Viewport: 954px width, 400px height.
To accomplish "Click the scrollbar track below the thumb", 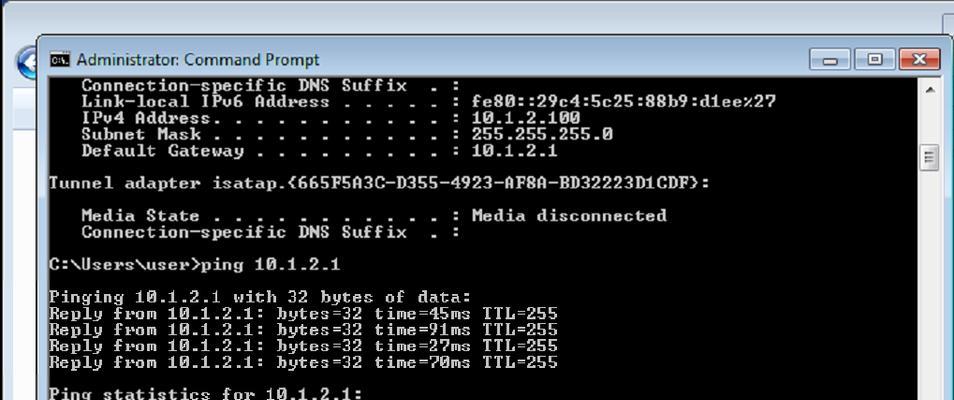I will [930, 285].
